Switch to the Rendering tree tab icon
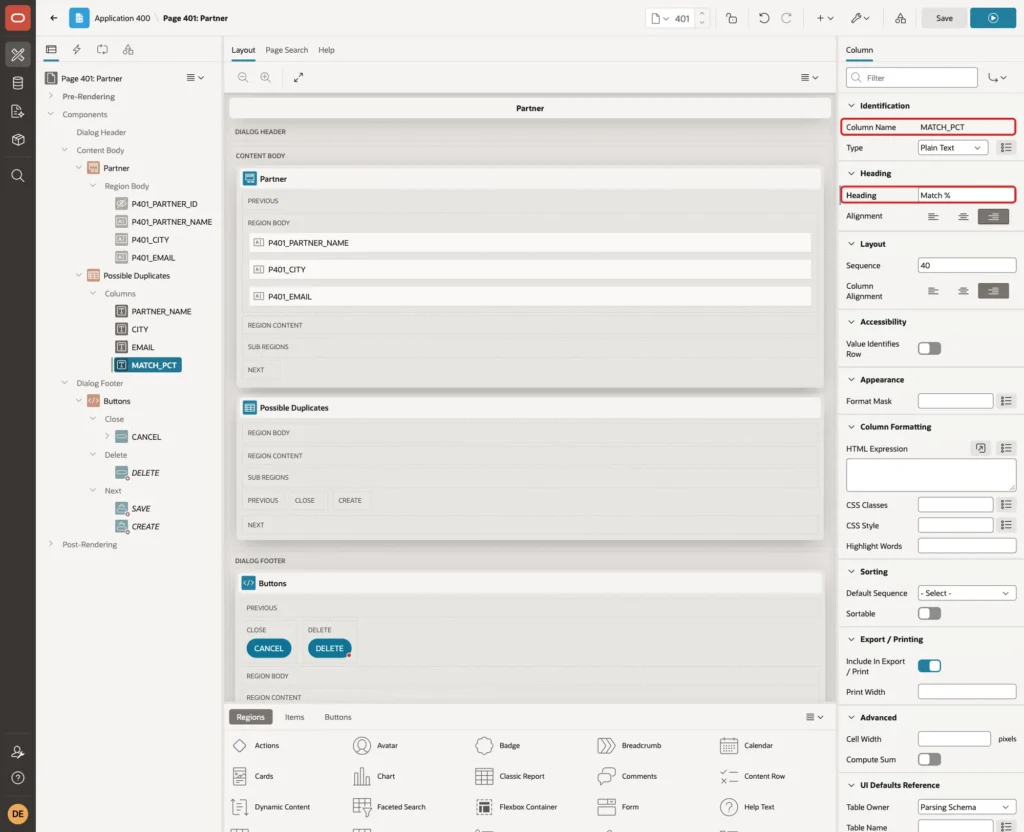 click(51, 50)
